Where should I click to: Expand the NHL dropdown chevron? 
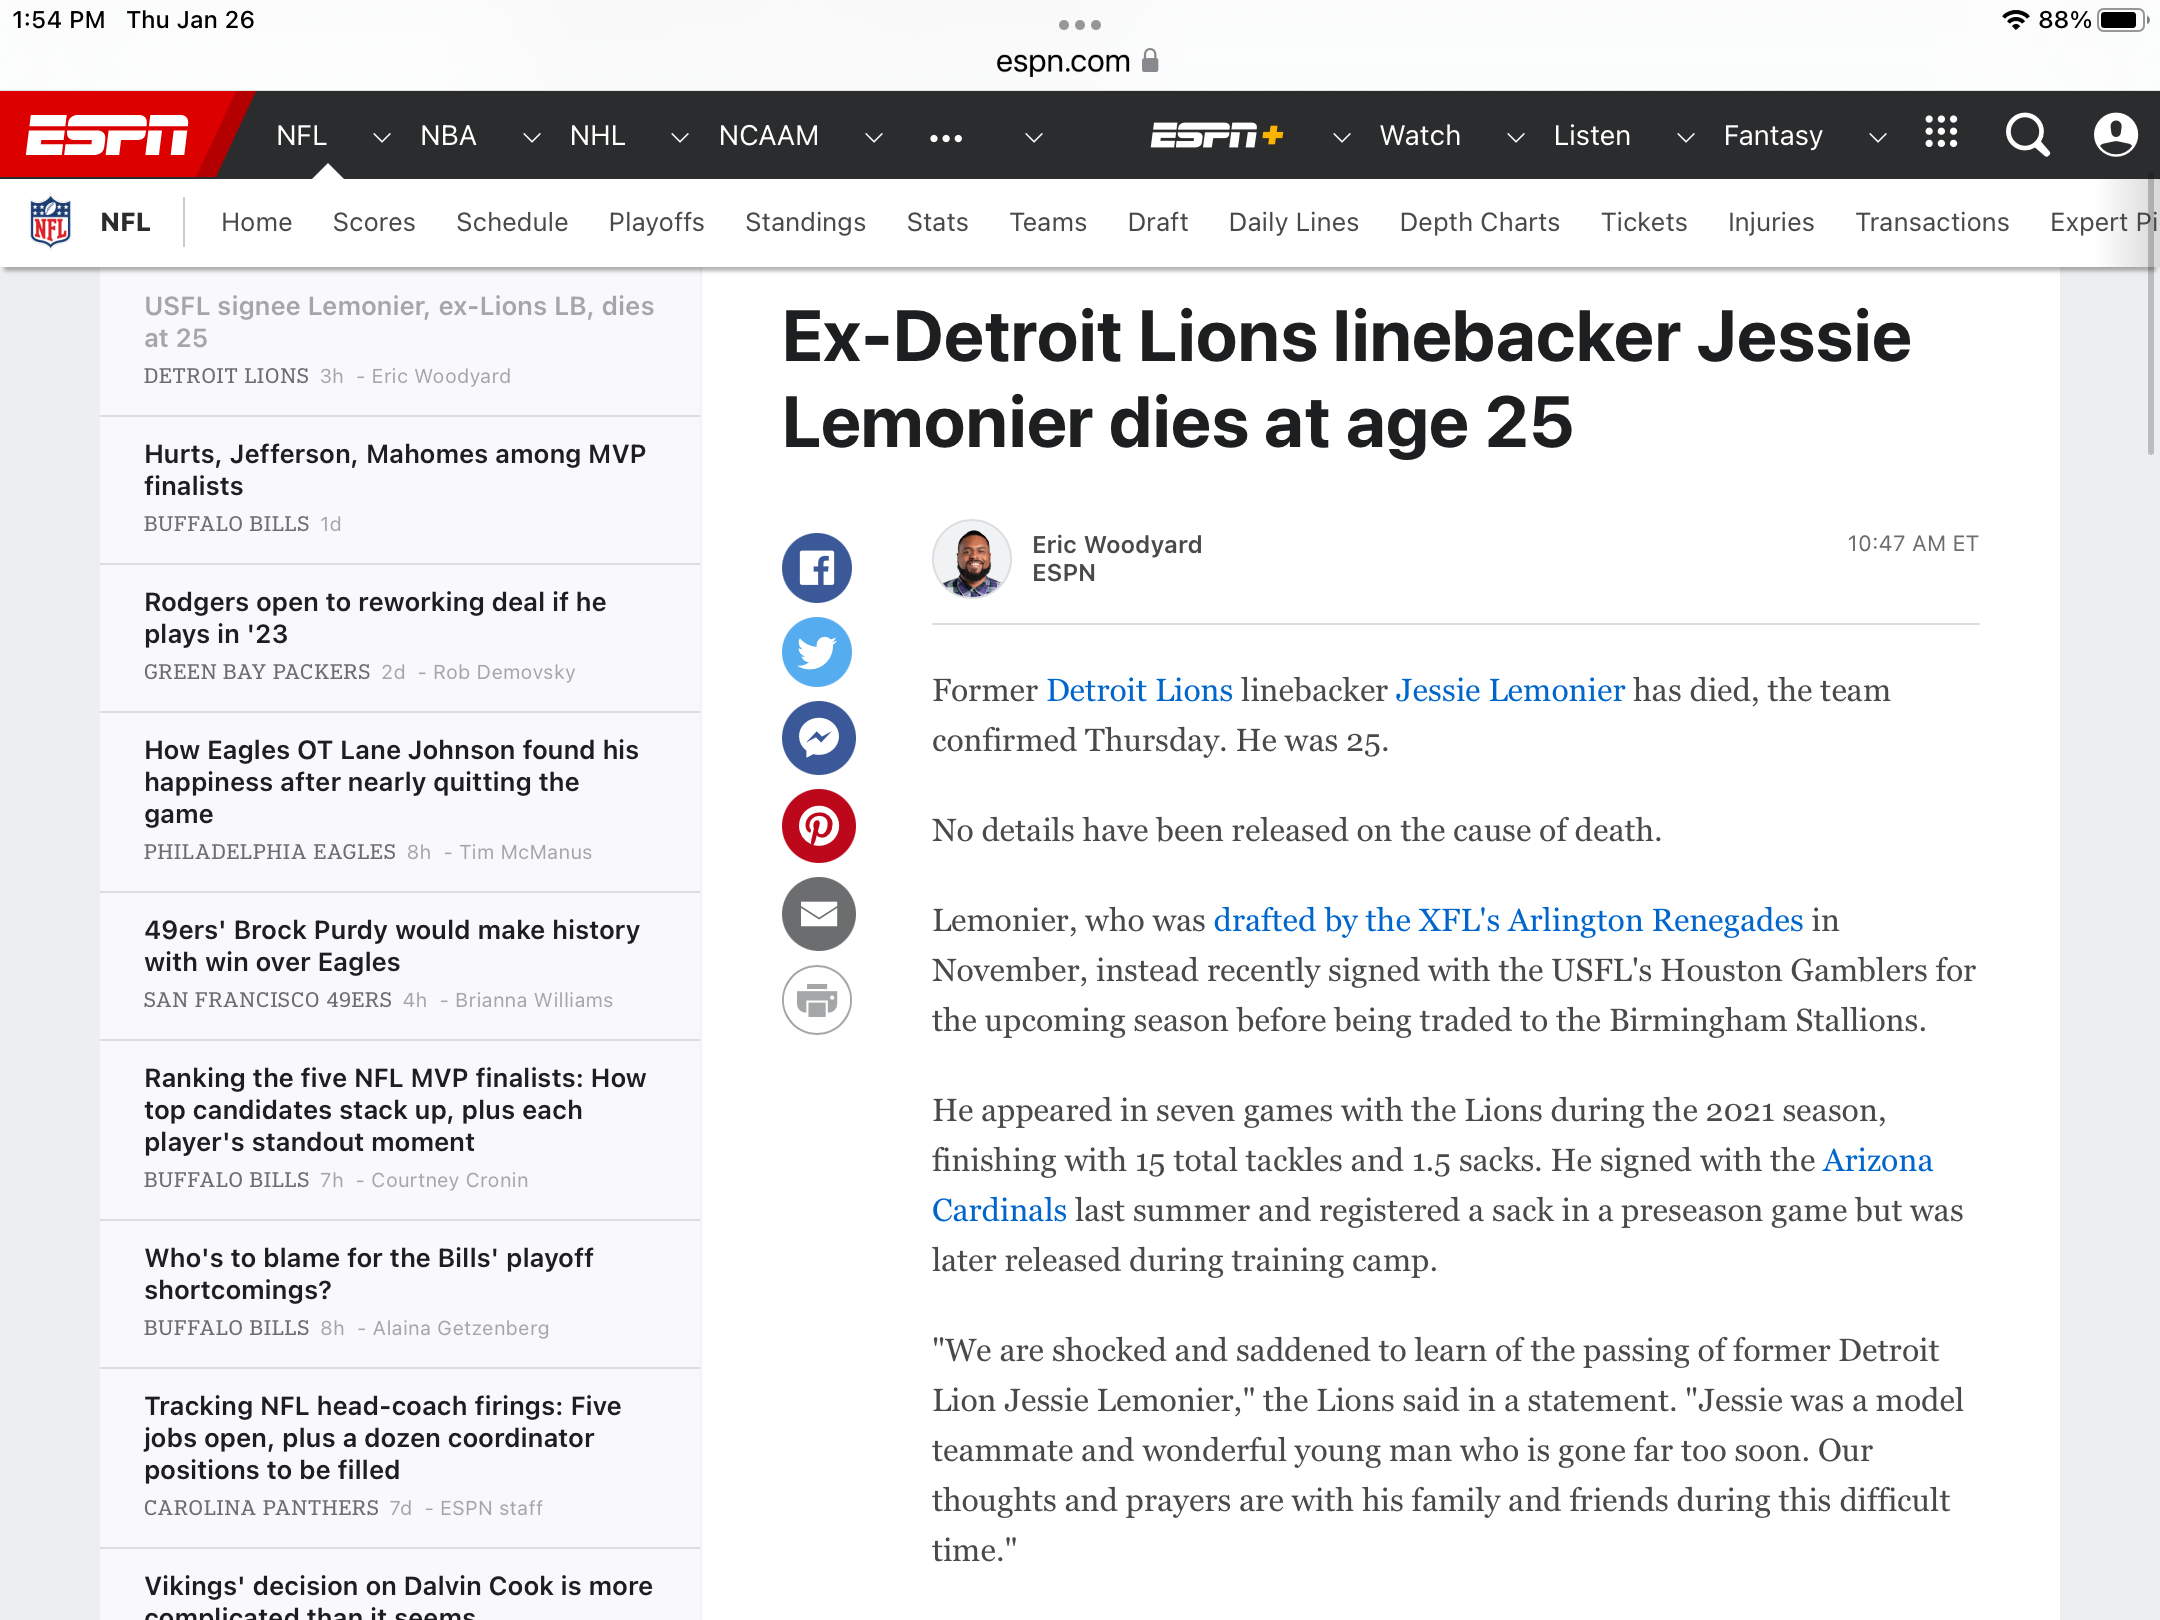(680, 138)
